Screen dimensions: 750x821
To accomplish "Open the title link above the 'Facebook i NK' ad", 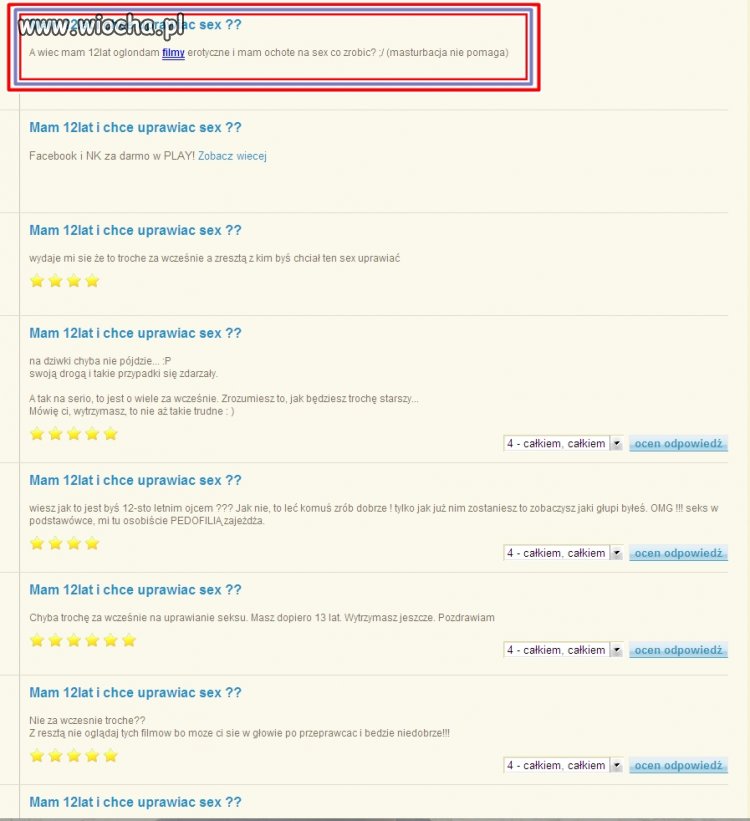I will 135,128.
